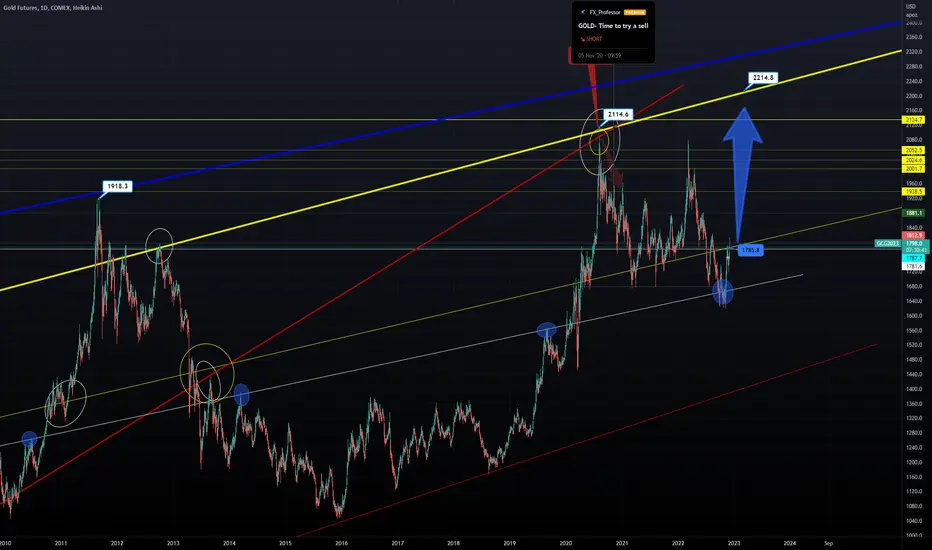The image size is (932, 550).
Task: Click the blue 1785.8 price label
Action: point(751,250)
